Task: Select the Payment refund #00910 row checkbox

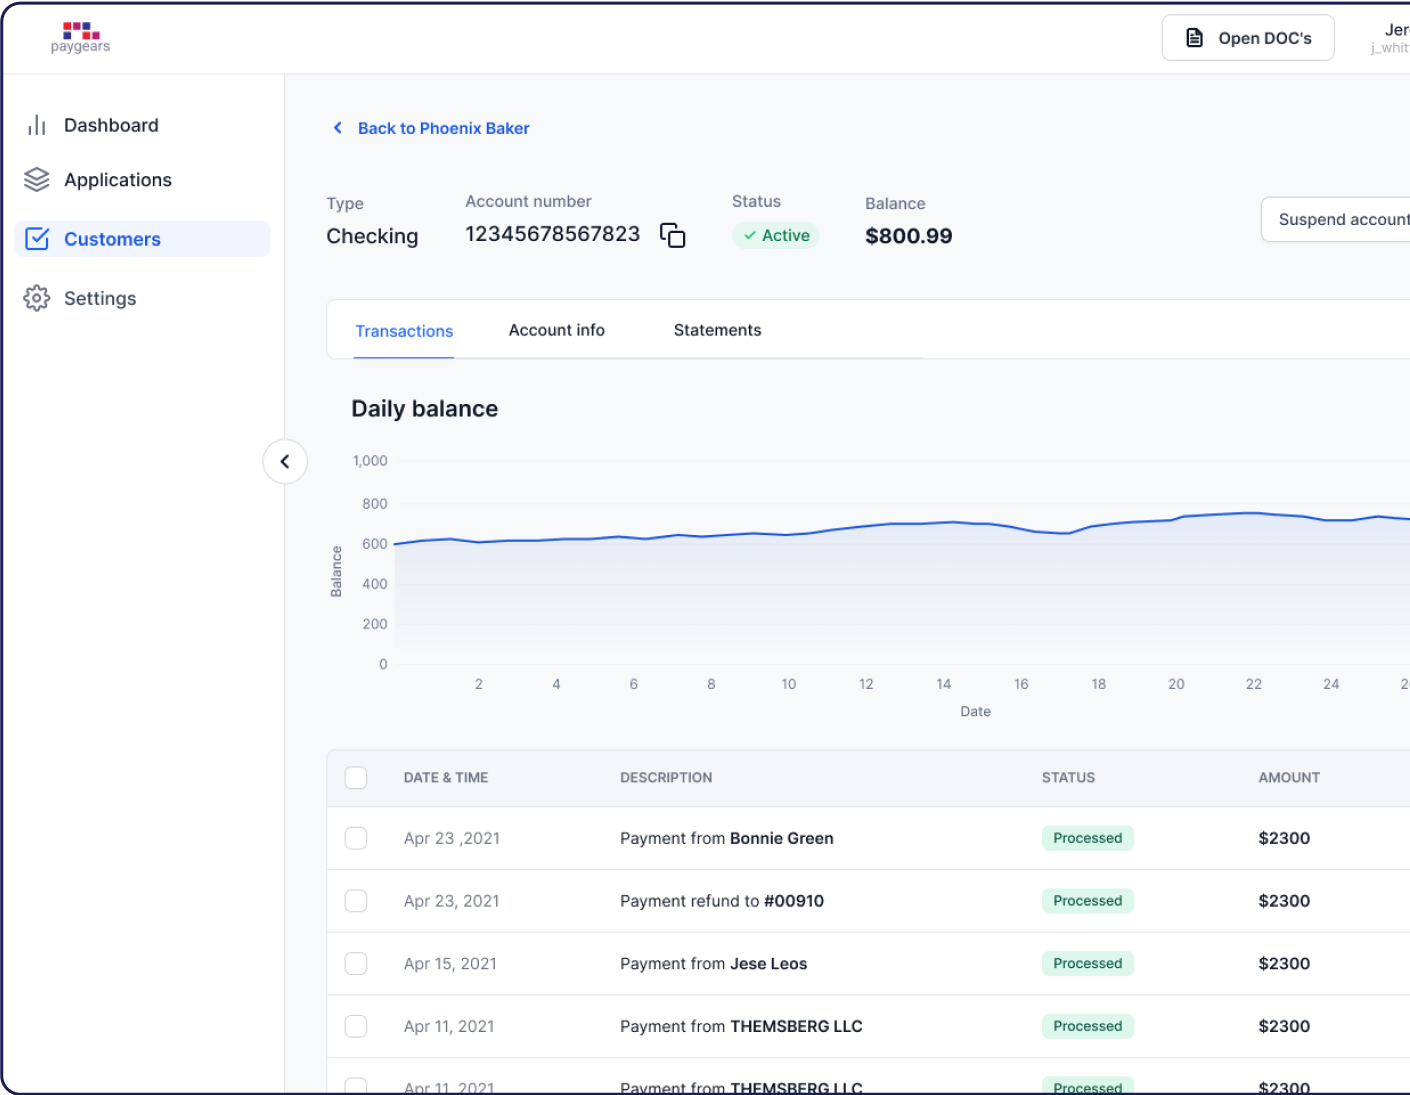Action: [x=356, y=901]
